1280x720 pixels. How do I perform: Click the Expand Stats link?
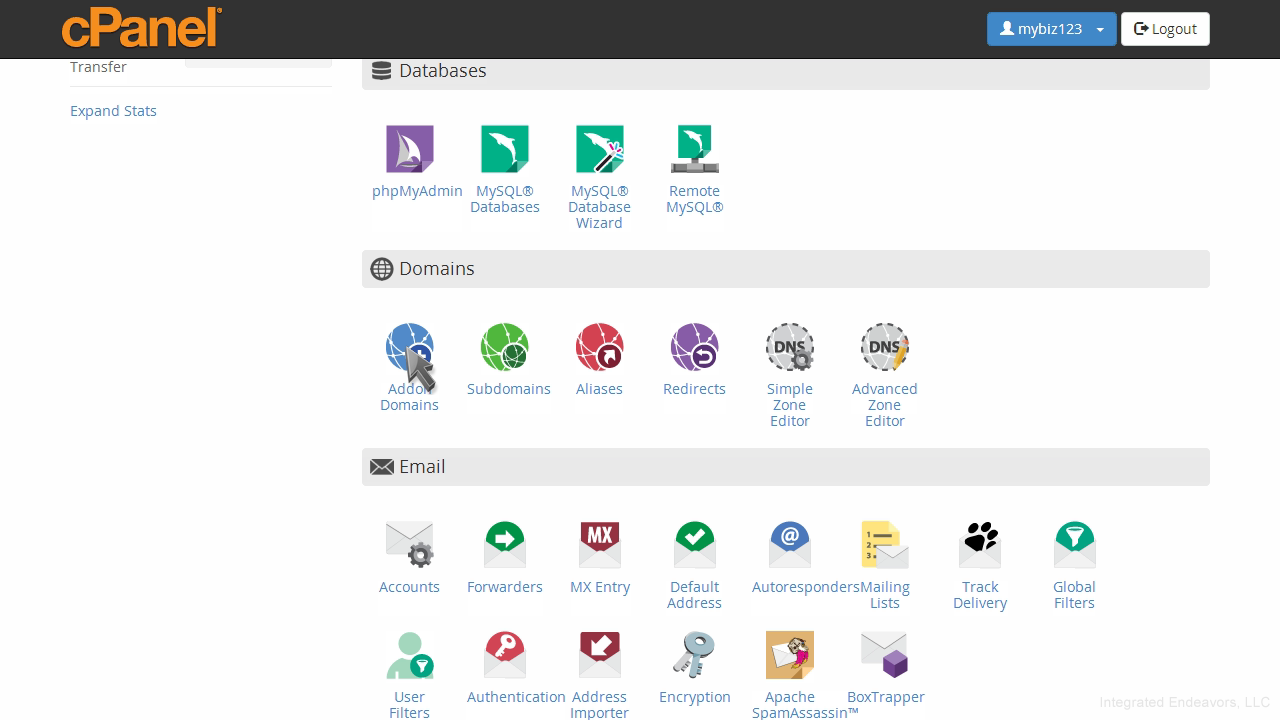(x=113, y=111)
